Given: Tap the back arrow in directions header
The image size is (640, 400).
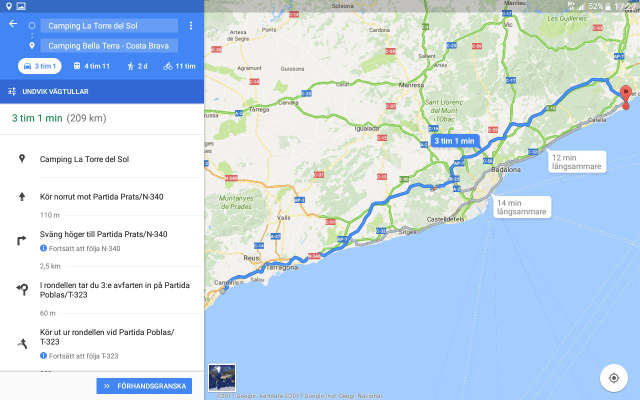Looking at the screenshot, I should [12, 24].
